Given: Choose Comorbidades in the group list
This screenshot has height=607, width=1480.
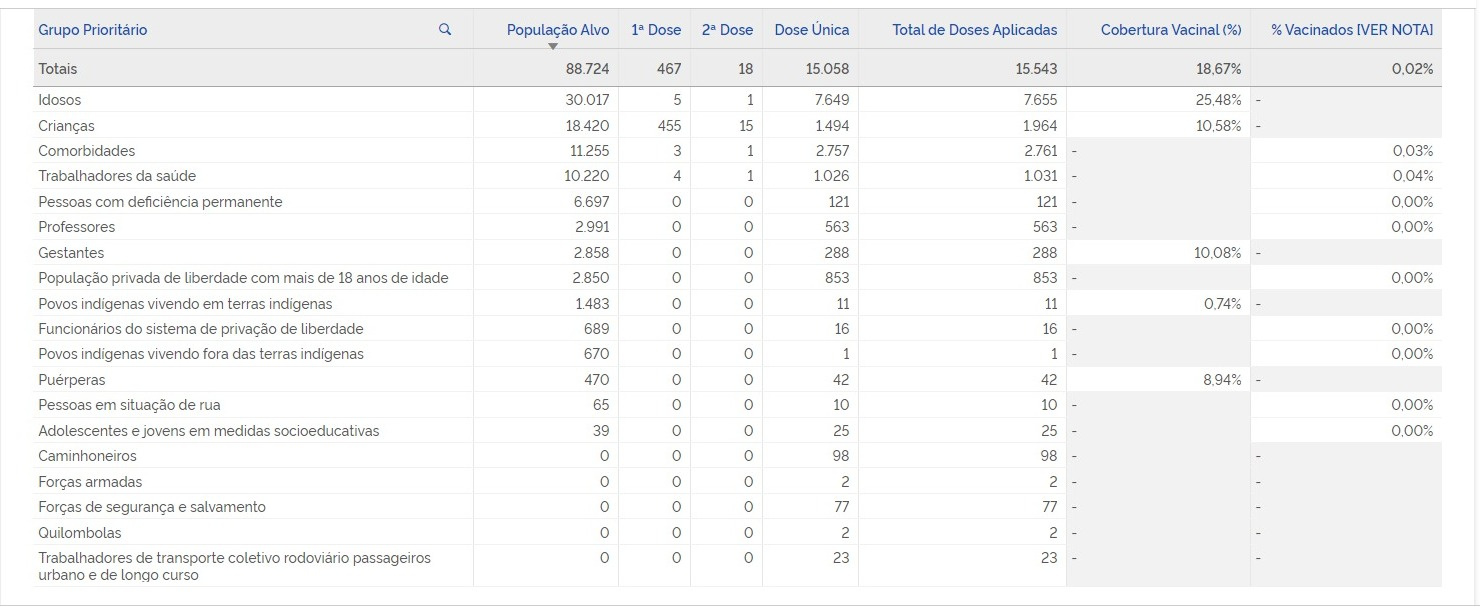Looking at the screenshot, I should click(86, 151).
